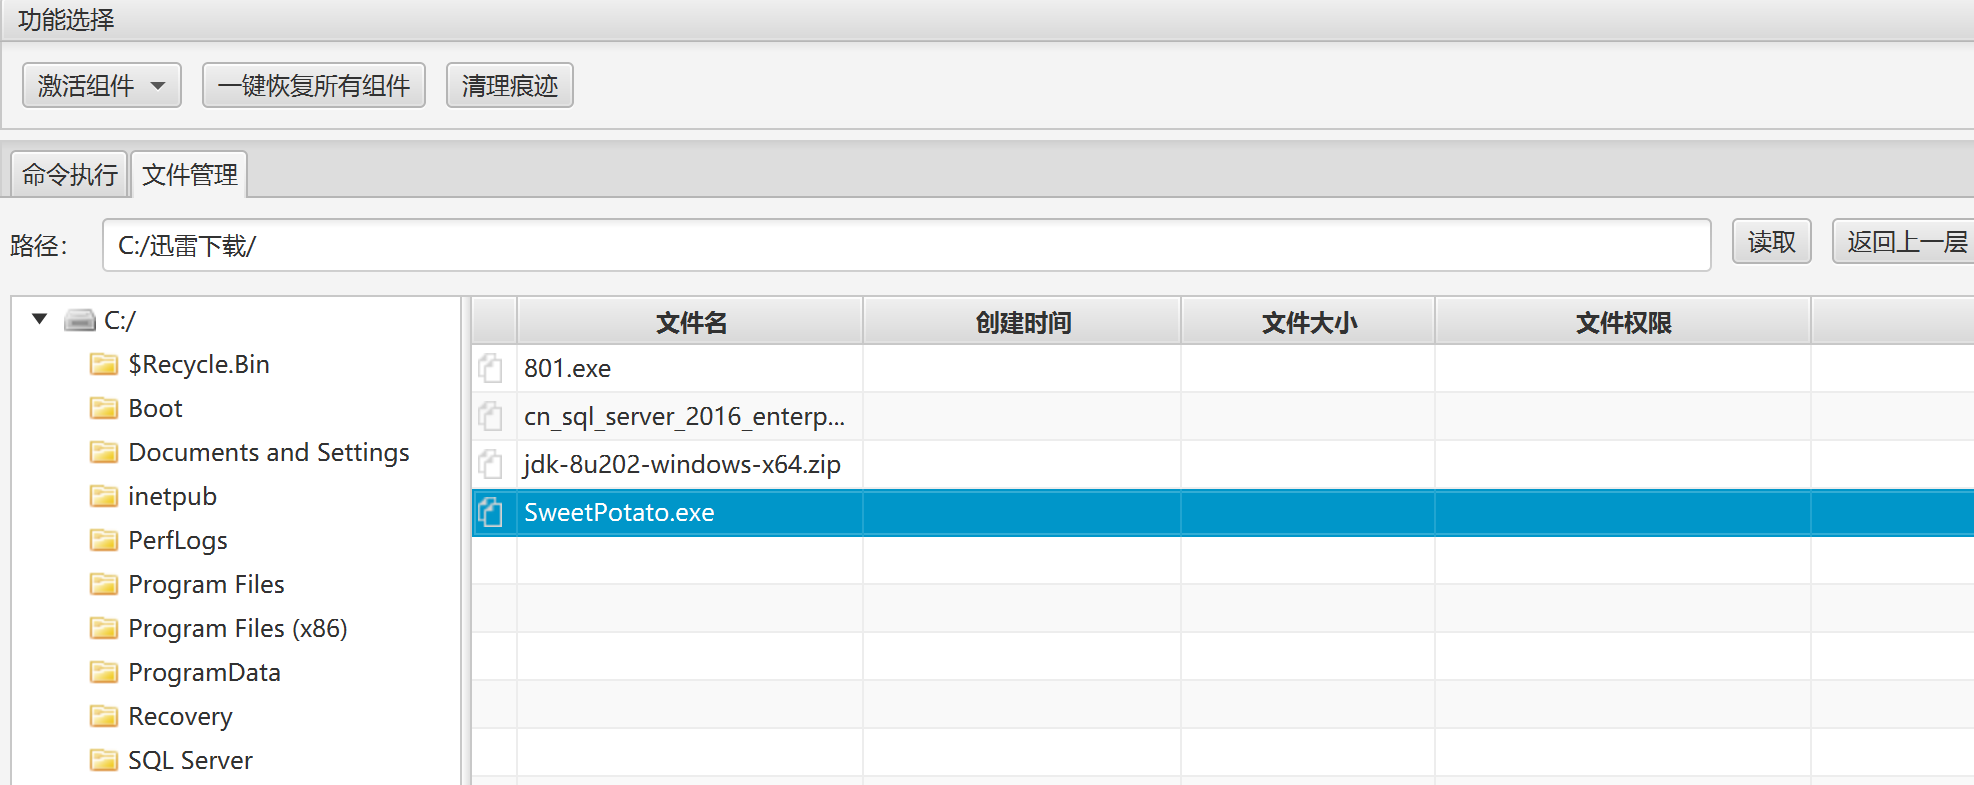This screenshot has width=1974, height=785.
Task: Click the 清理痕迹 button
Action: (x=509, y=85)
